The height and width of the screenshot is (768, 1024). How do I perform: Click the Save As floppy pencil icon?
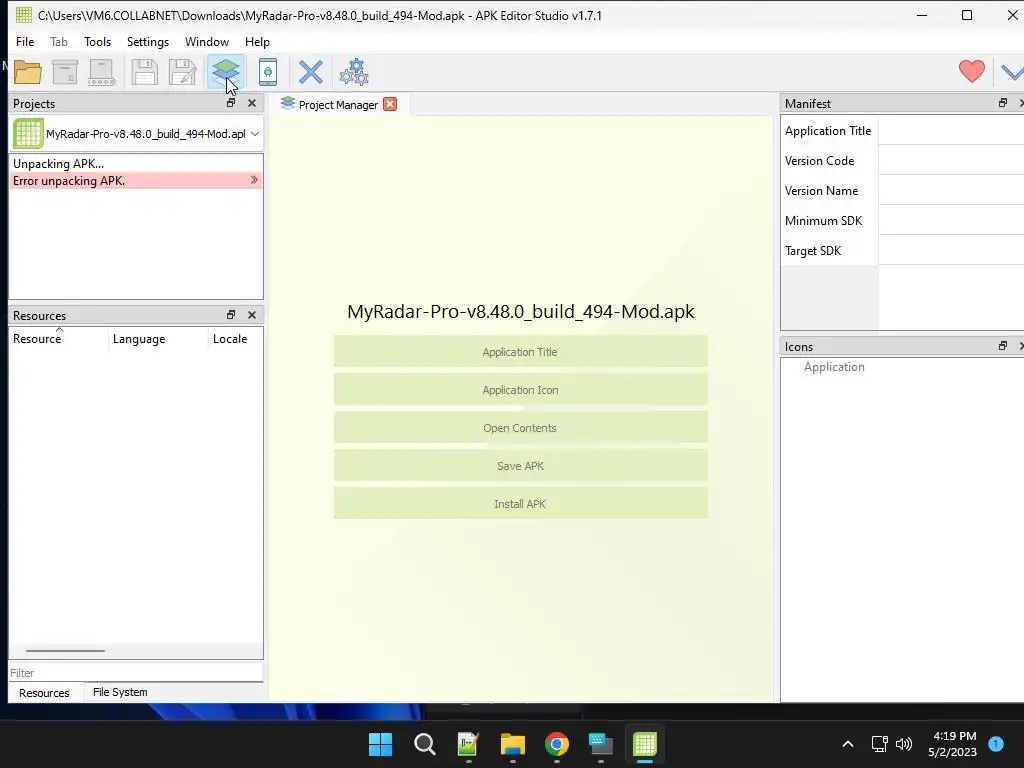click(x=183, y=72)
